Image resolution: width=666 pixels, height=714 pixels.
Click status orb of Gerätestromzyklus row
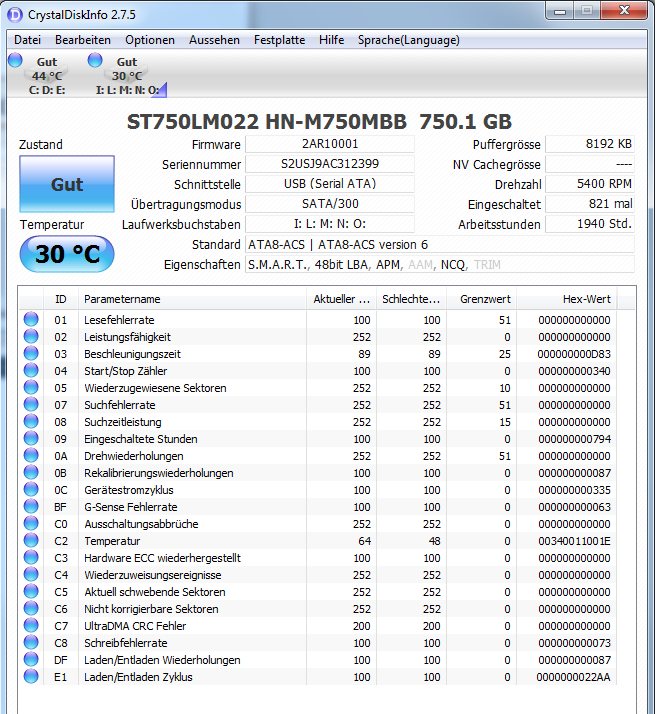(31, 489)
